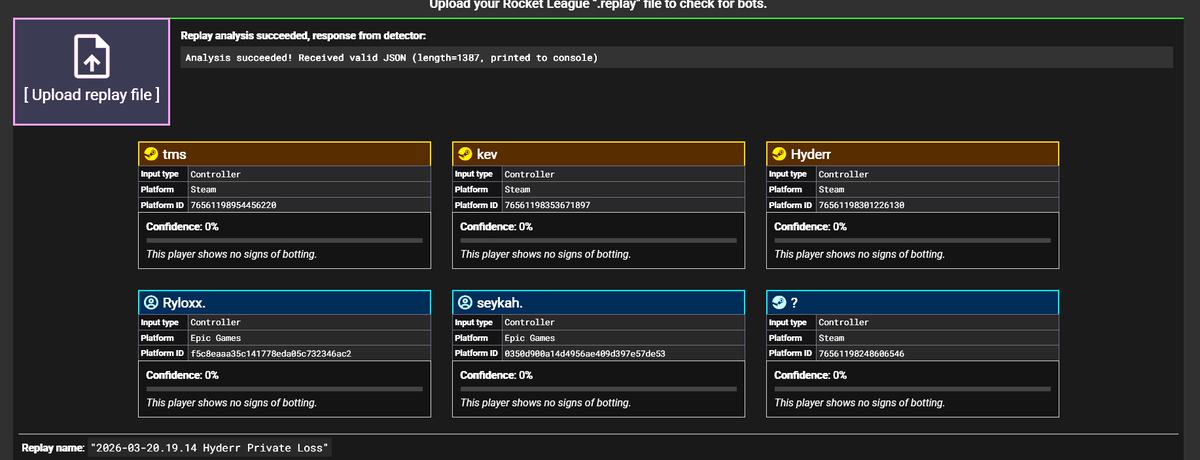This screenshot has width=1200, height=460.
Task: Click the Epic account icon beside Ryloxx.
Action: pyautogui.click(x=152, y=302)
